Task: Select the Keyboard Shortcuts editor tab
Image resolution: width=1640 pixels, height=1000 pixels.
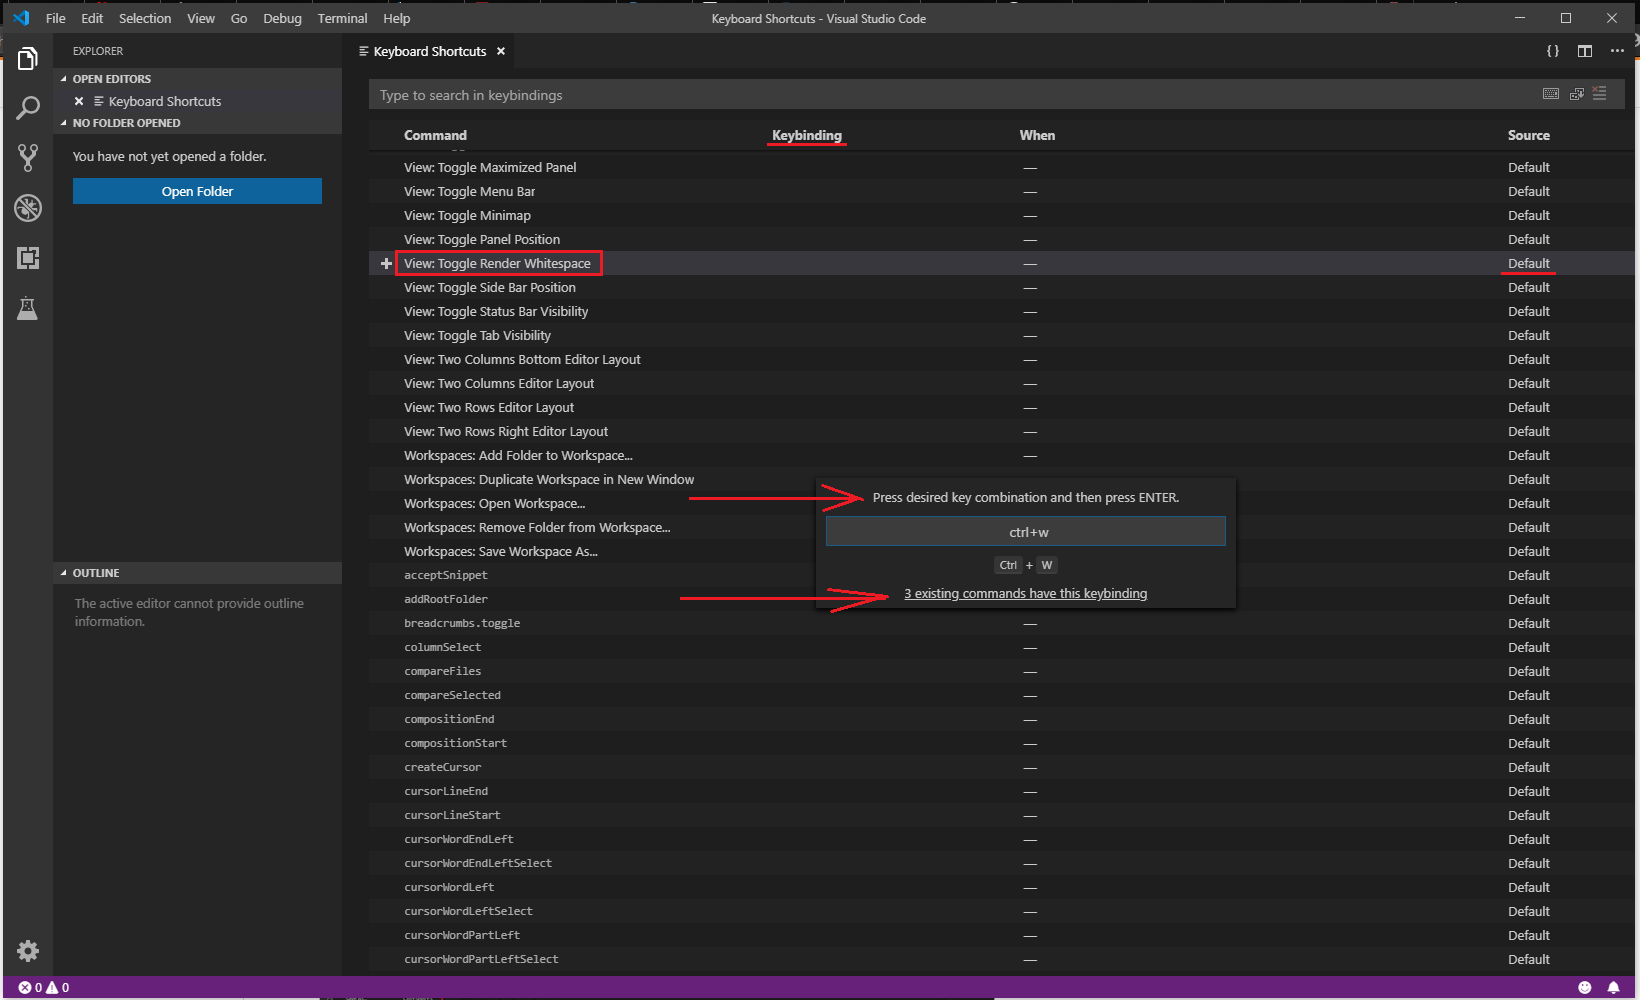Action: 430,51
